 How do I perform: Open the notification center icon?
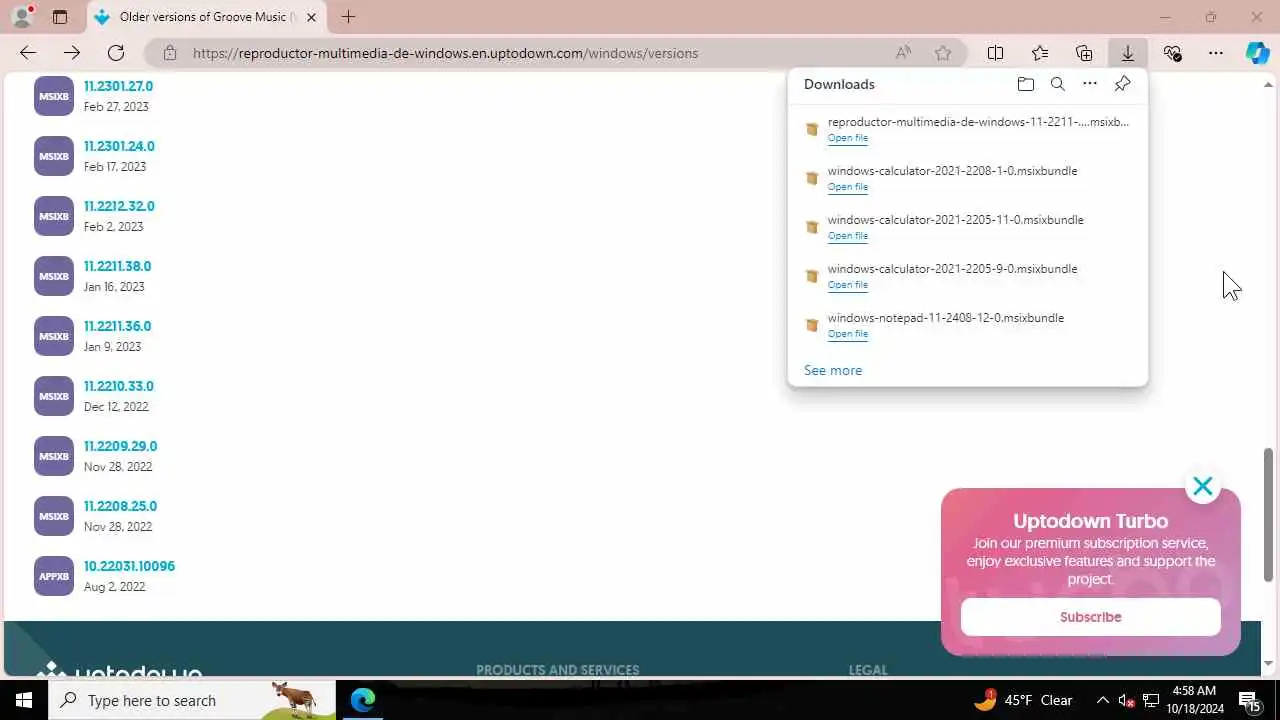click(1250, 700)
